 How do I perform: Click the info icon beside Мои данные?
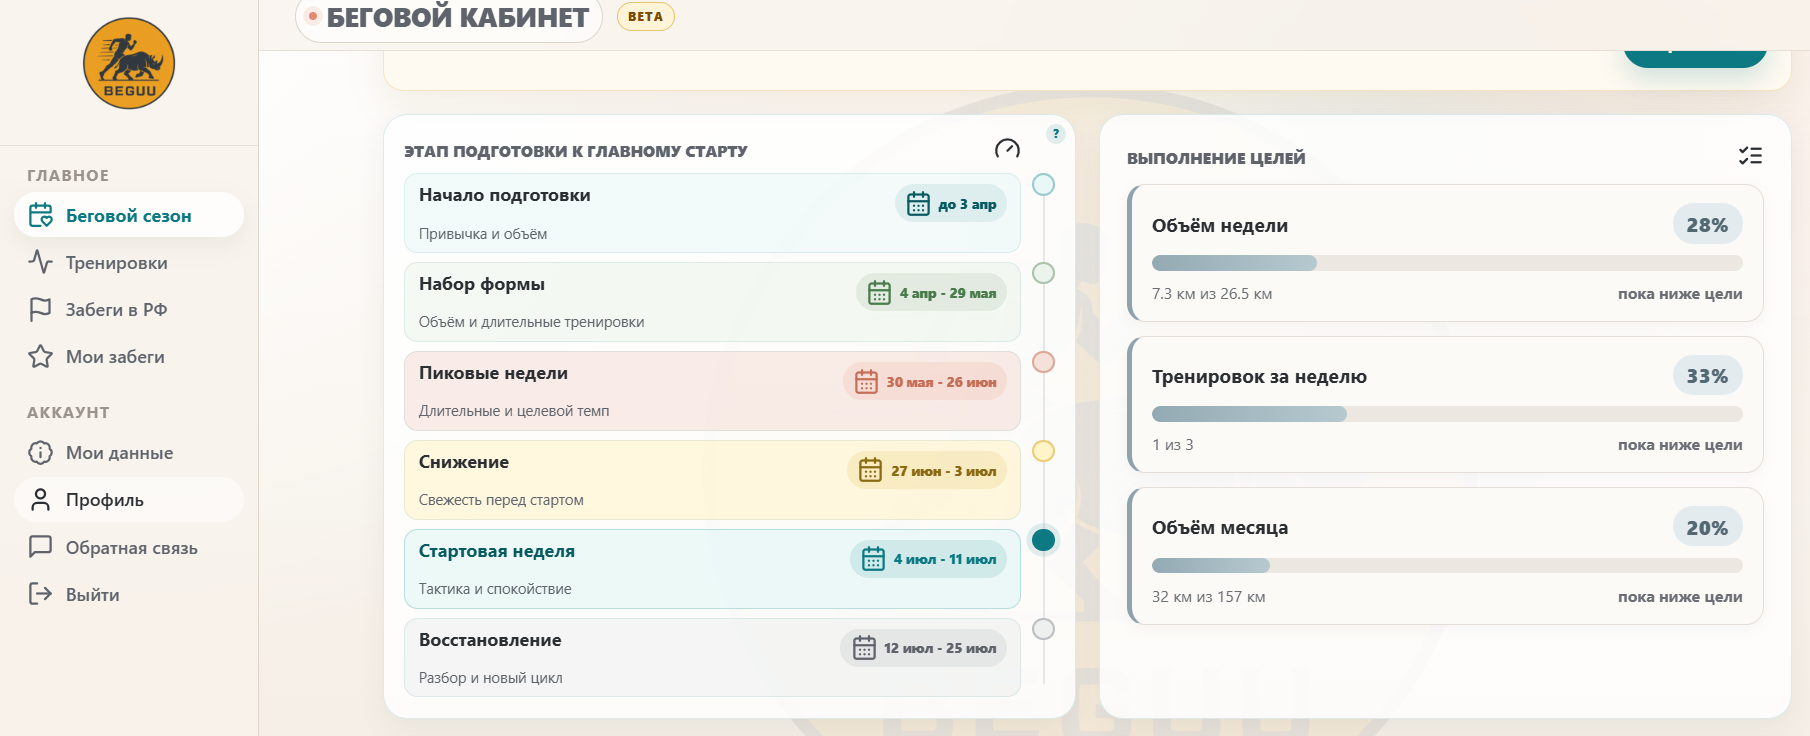coord(41,452)
